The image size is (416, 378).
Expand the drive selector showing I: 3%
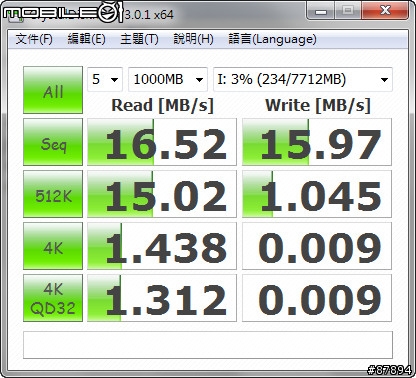click(303, 79)
